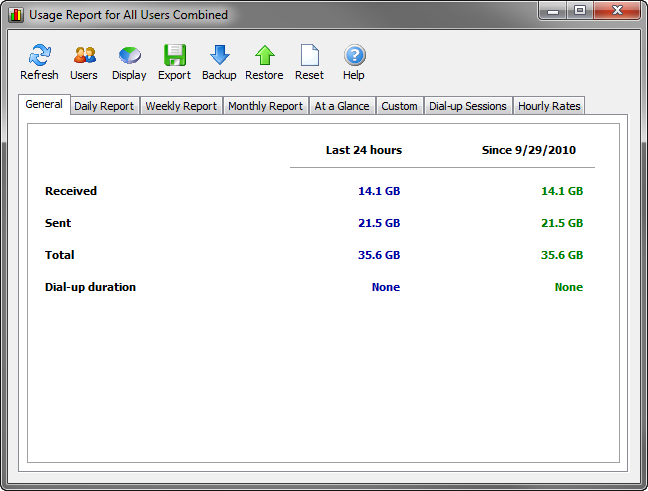The image size is (648, 491).
Task: Click the Since 9/29/2010 column header
Action: pyautogui.click(x=529, y=150)
